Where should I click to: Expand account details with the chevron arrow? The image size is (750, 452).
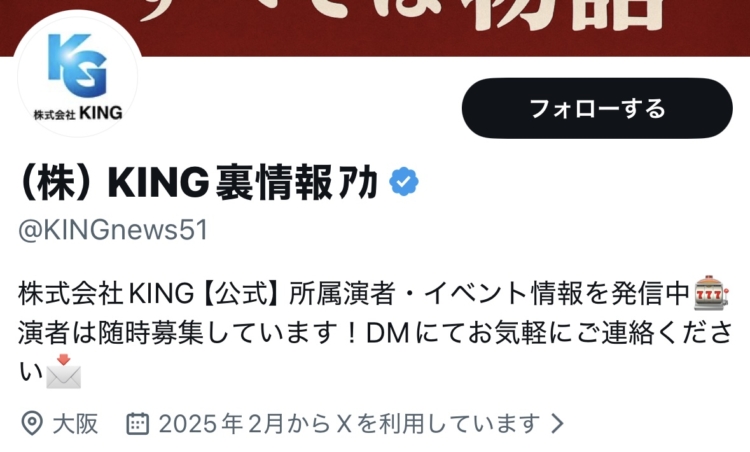pos(557,424)
